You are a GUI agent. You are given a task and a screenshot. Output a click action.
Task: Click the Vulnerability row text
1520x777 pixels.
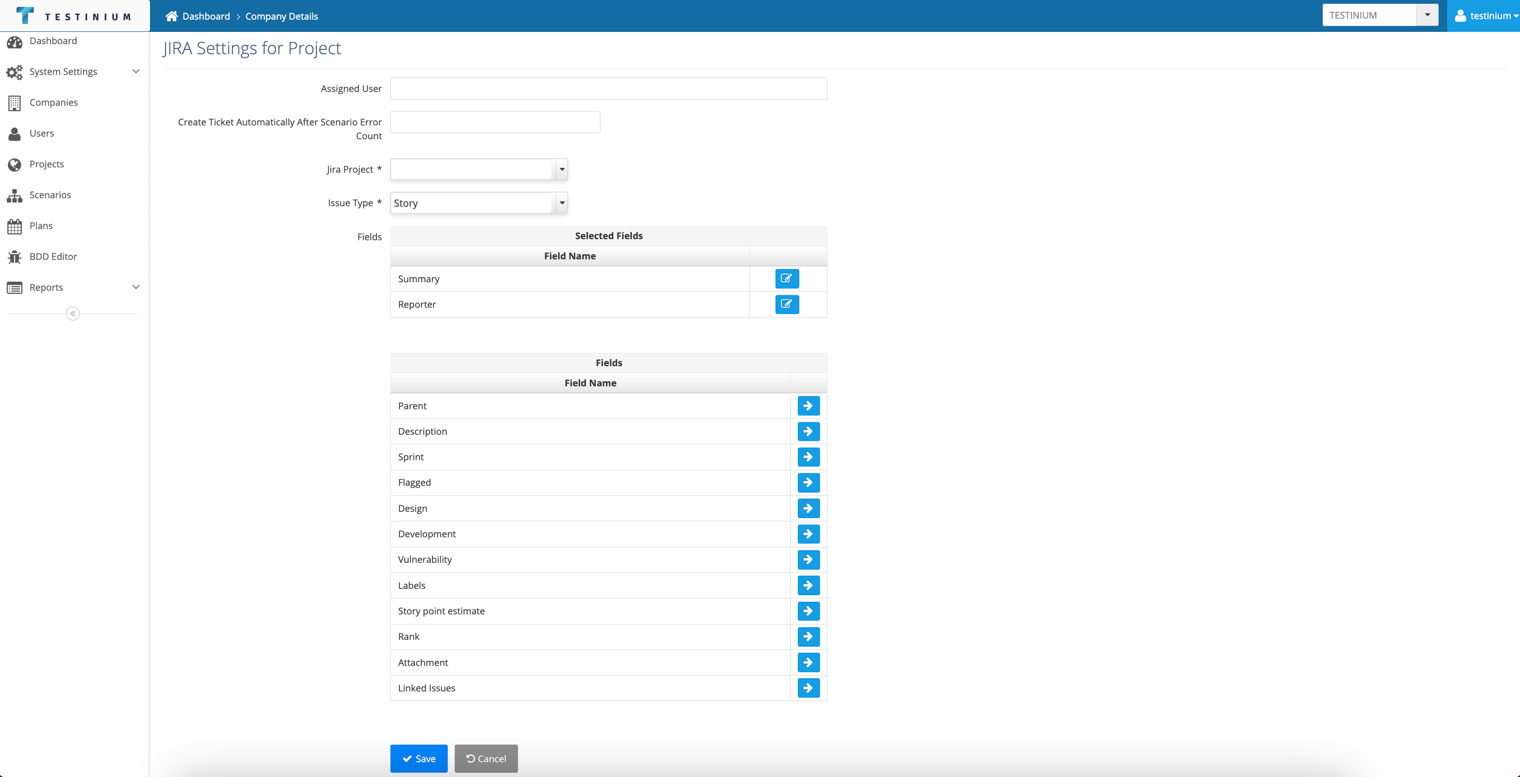tap(425, 560)
